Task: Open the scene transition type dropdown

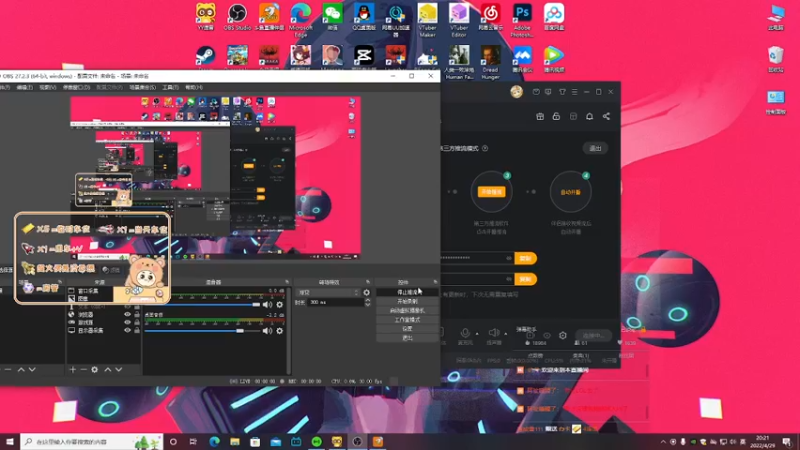Action: pos(328,292)
